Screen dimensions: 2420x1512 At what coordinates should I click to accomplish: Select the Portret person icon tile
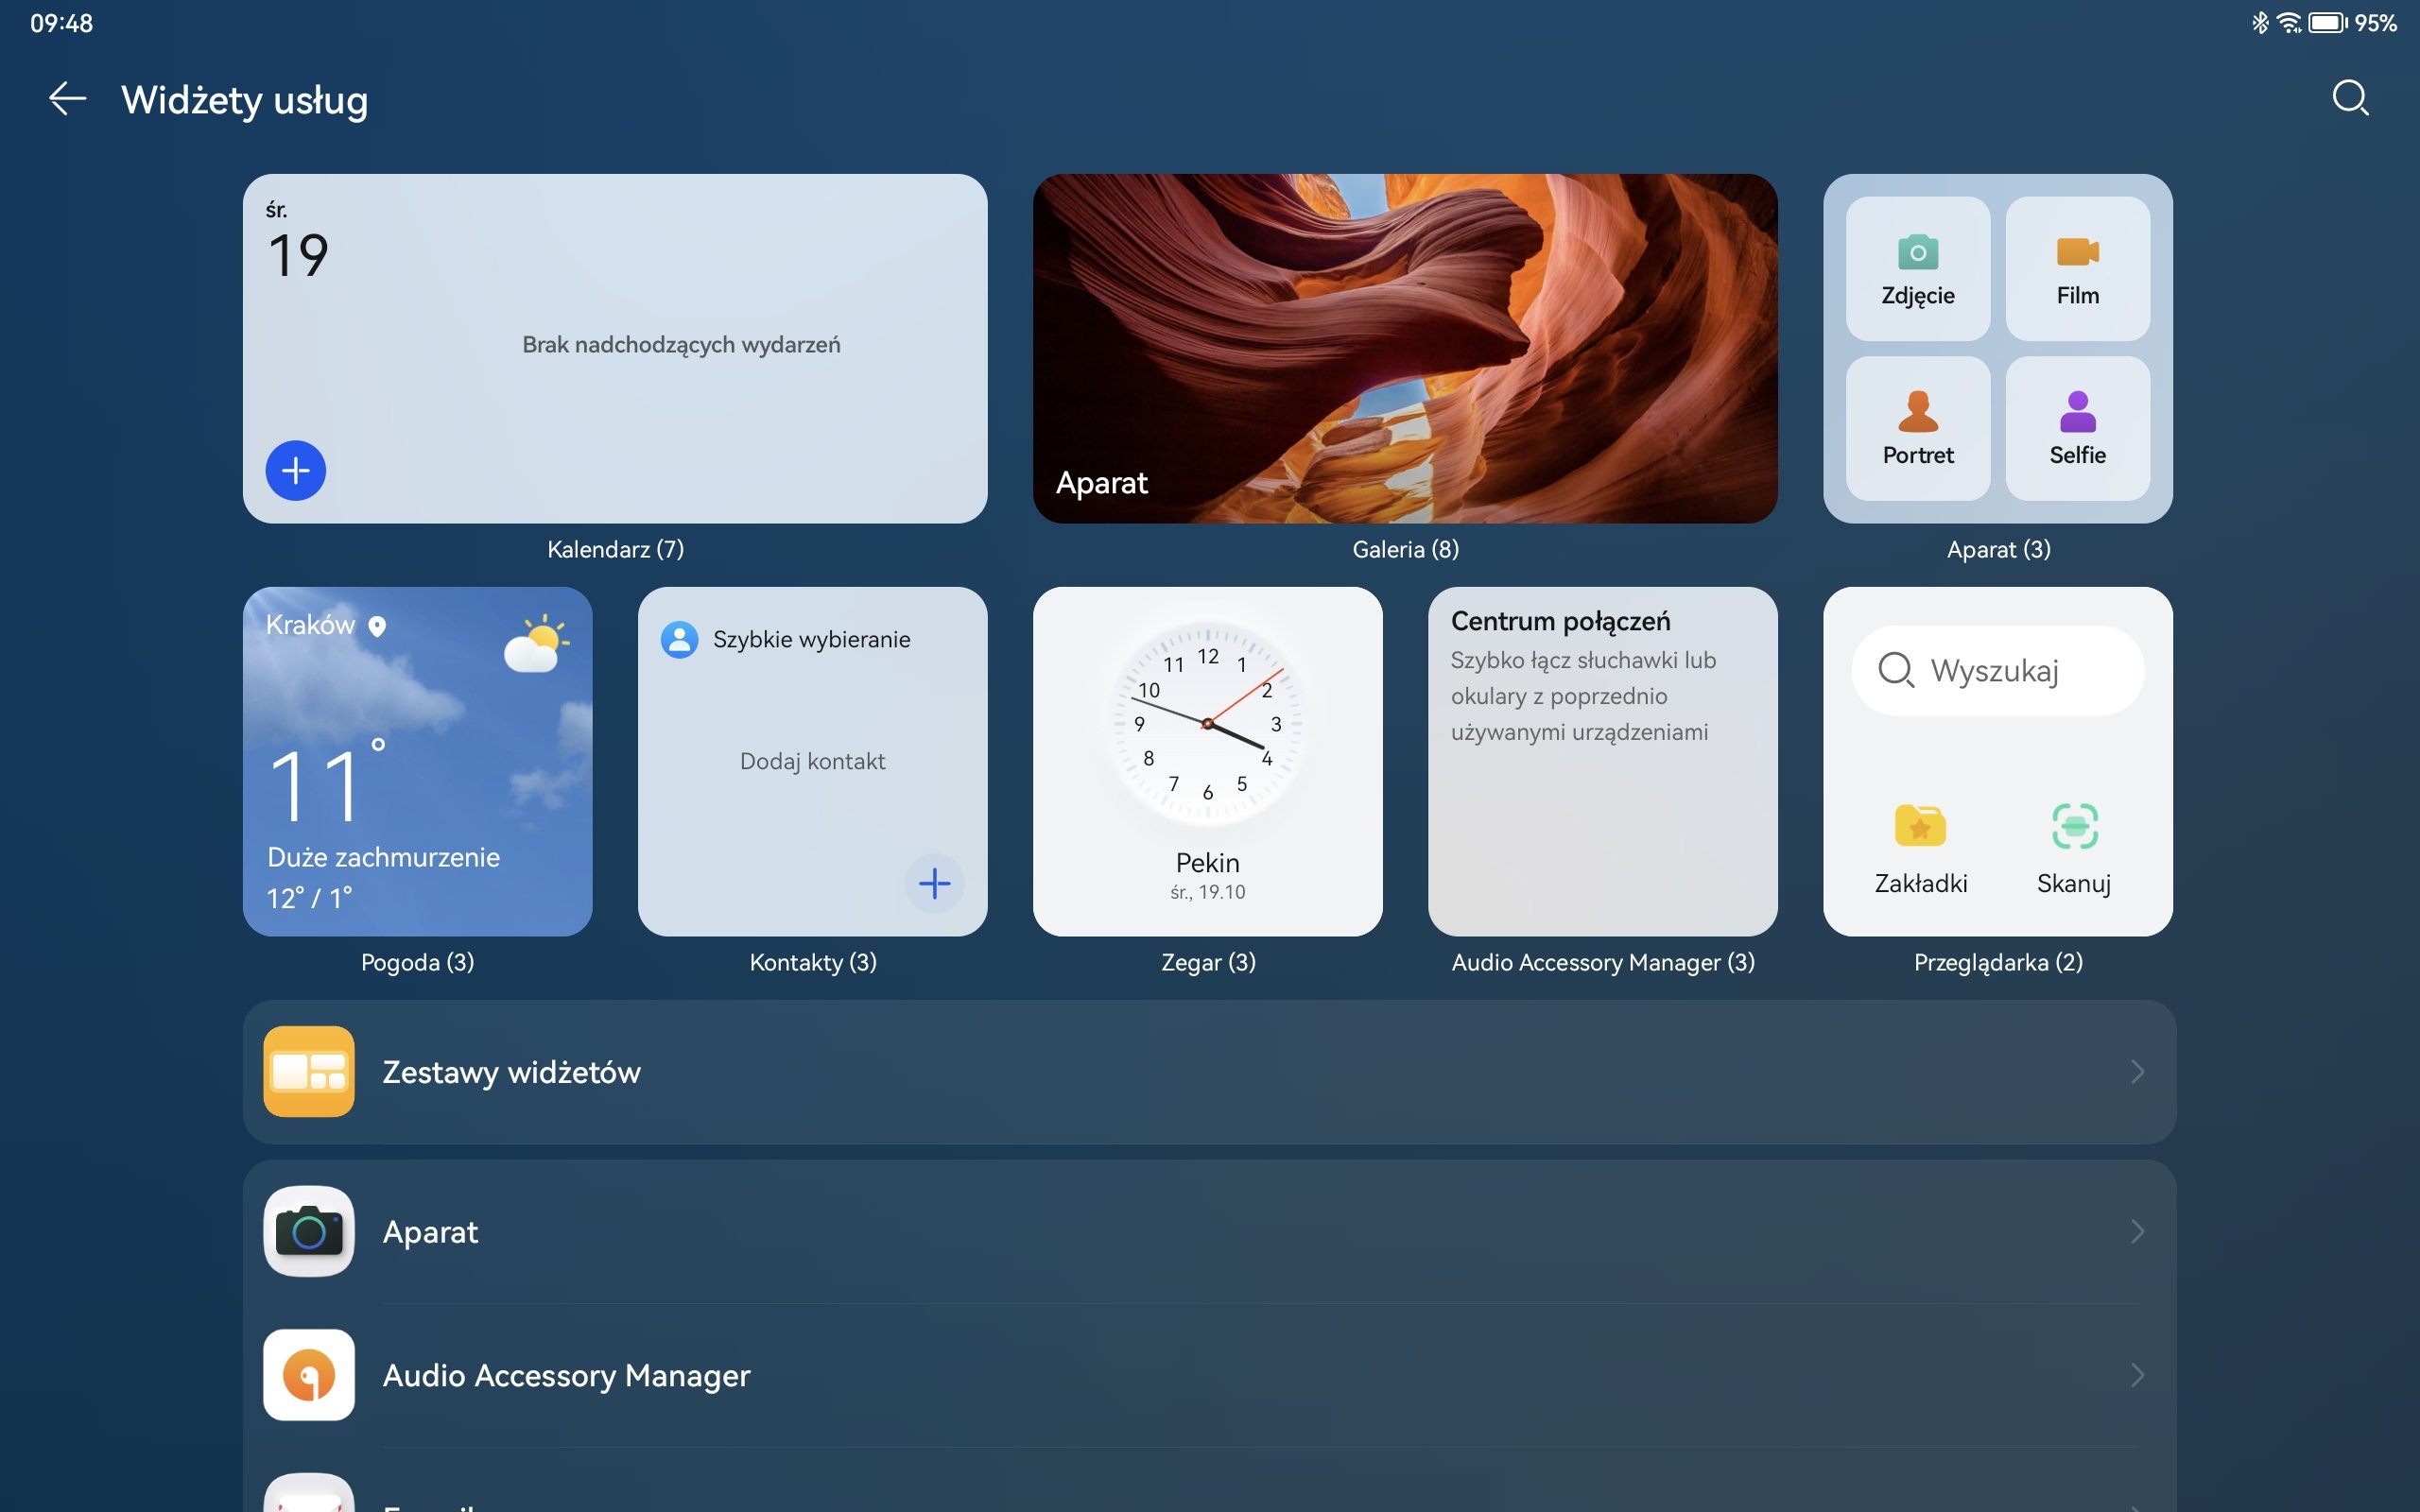[x=1917, y=428]
